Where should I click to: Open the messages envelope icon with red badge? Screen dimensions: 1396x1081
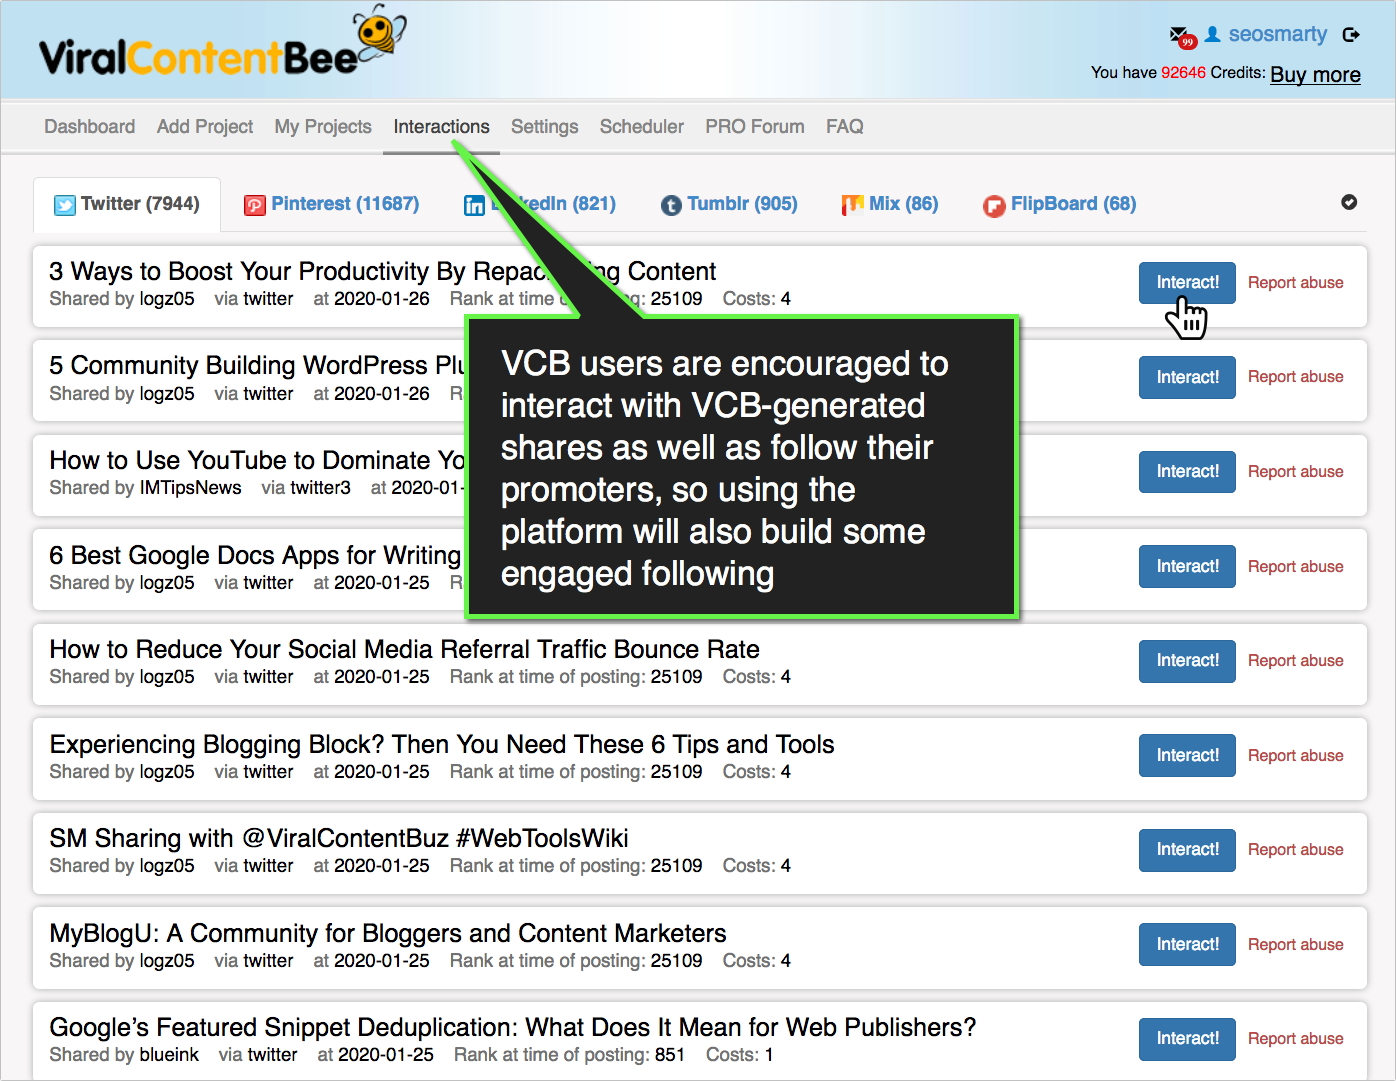click(x=1183, y=37)
